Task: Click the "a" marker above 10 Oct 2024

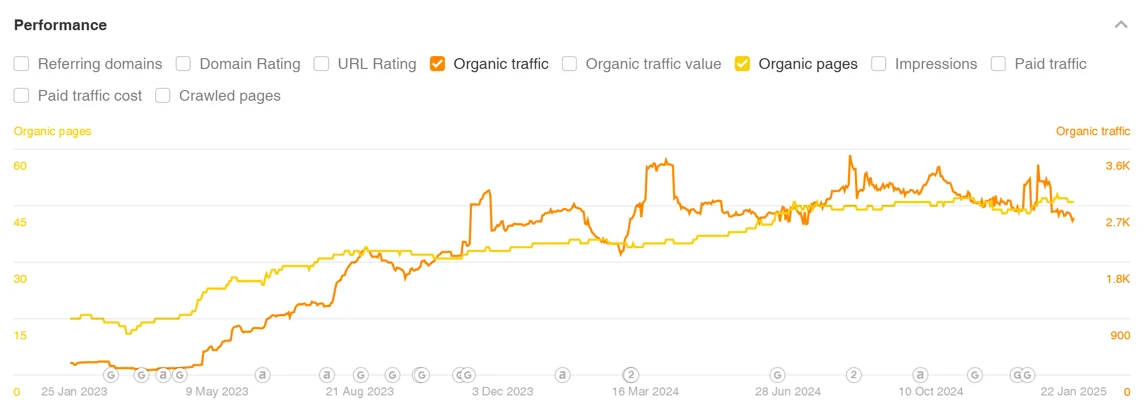Action: coord(920,375)
